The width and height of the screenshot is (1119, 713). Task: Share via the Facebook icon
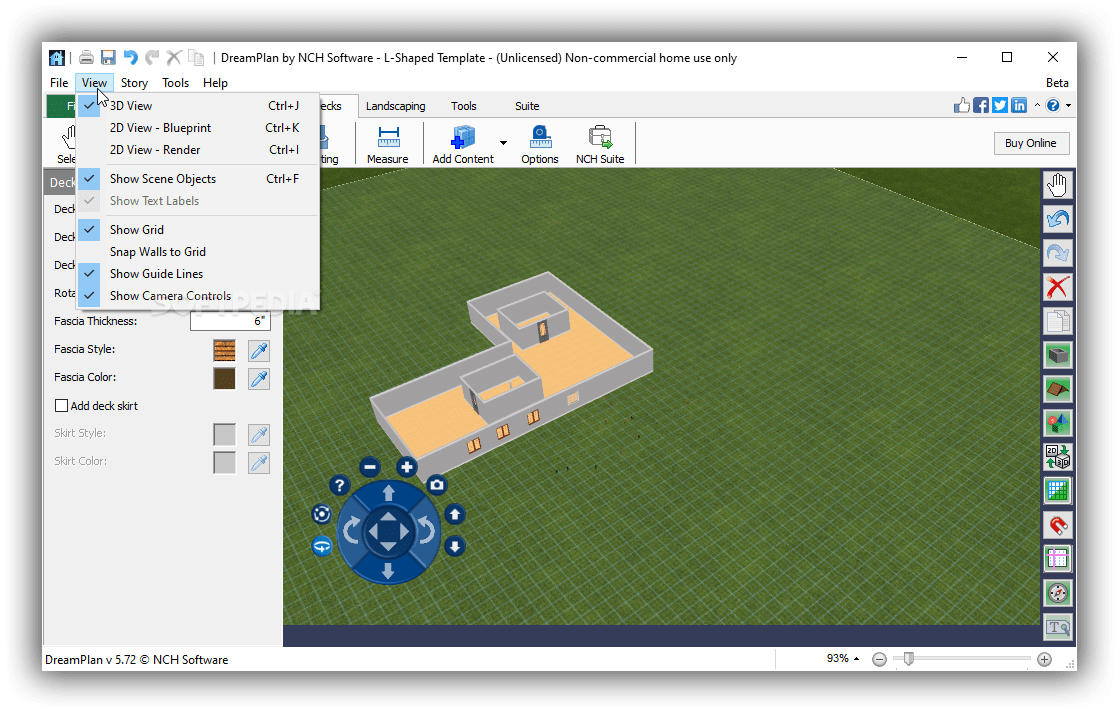[981, 106]
